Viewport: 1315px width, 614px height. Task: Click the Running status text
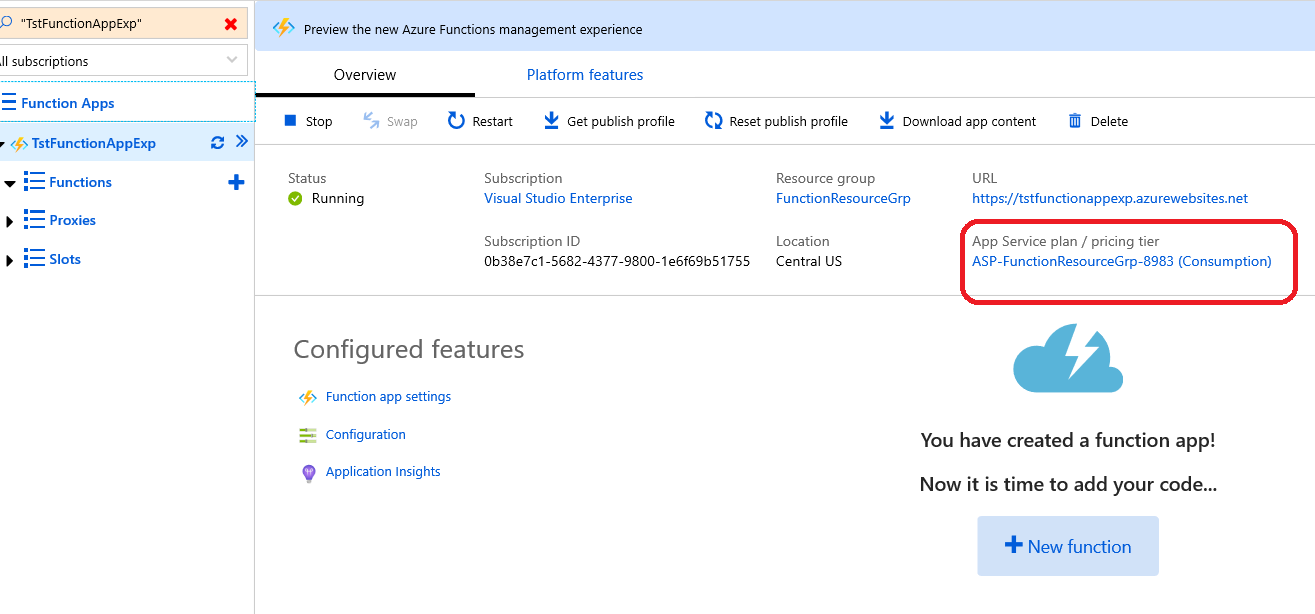tap(338, 198)
